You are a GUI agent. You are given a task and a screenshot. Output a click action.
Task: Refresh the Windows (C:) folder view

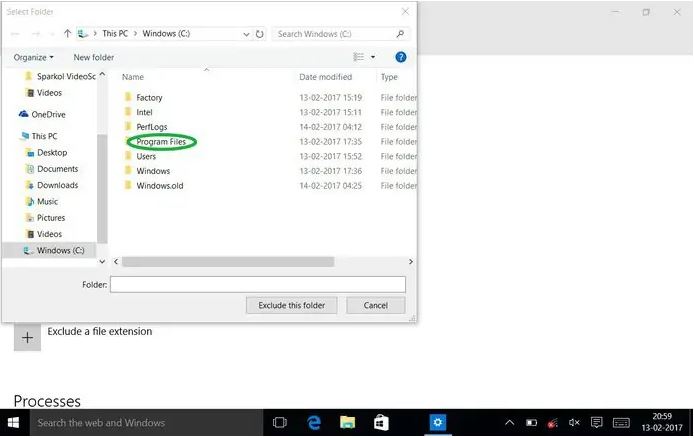[260, 34]
